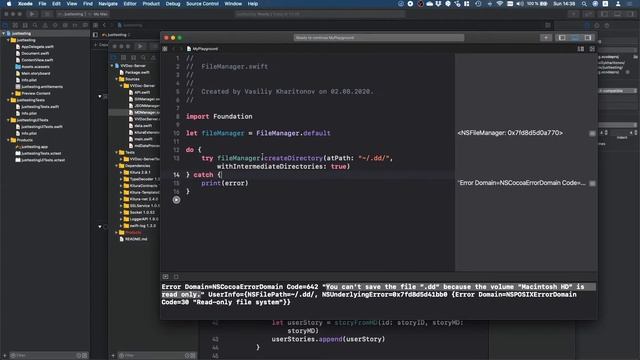Viewport: 640px width, 360px height.
Task: Open source control navigator icon
Action: (x=15, y=25)
